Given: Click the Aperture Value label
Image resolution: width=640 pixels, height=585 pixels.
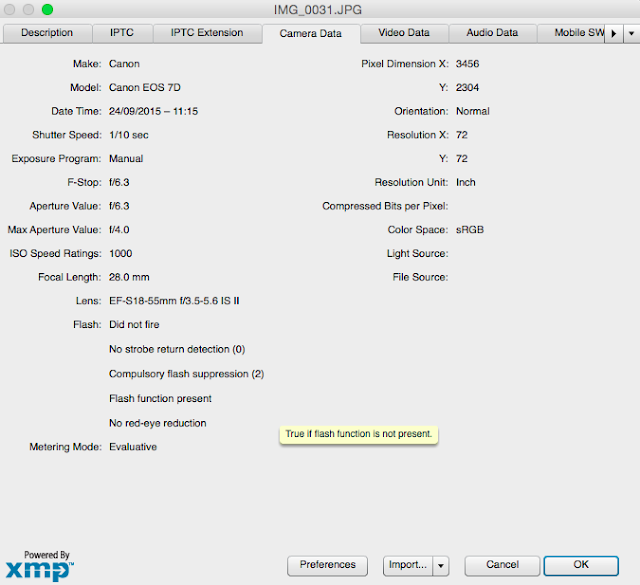Looking at the screenshot, I should click(x=65, y=206).
